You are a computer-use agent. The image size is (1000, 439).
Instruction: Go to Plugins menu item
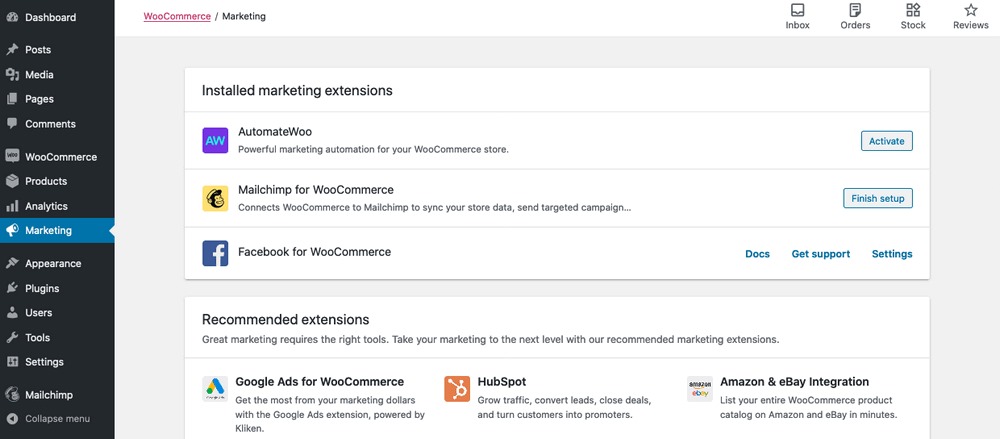[42, 288]
